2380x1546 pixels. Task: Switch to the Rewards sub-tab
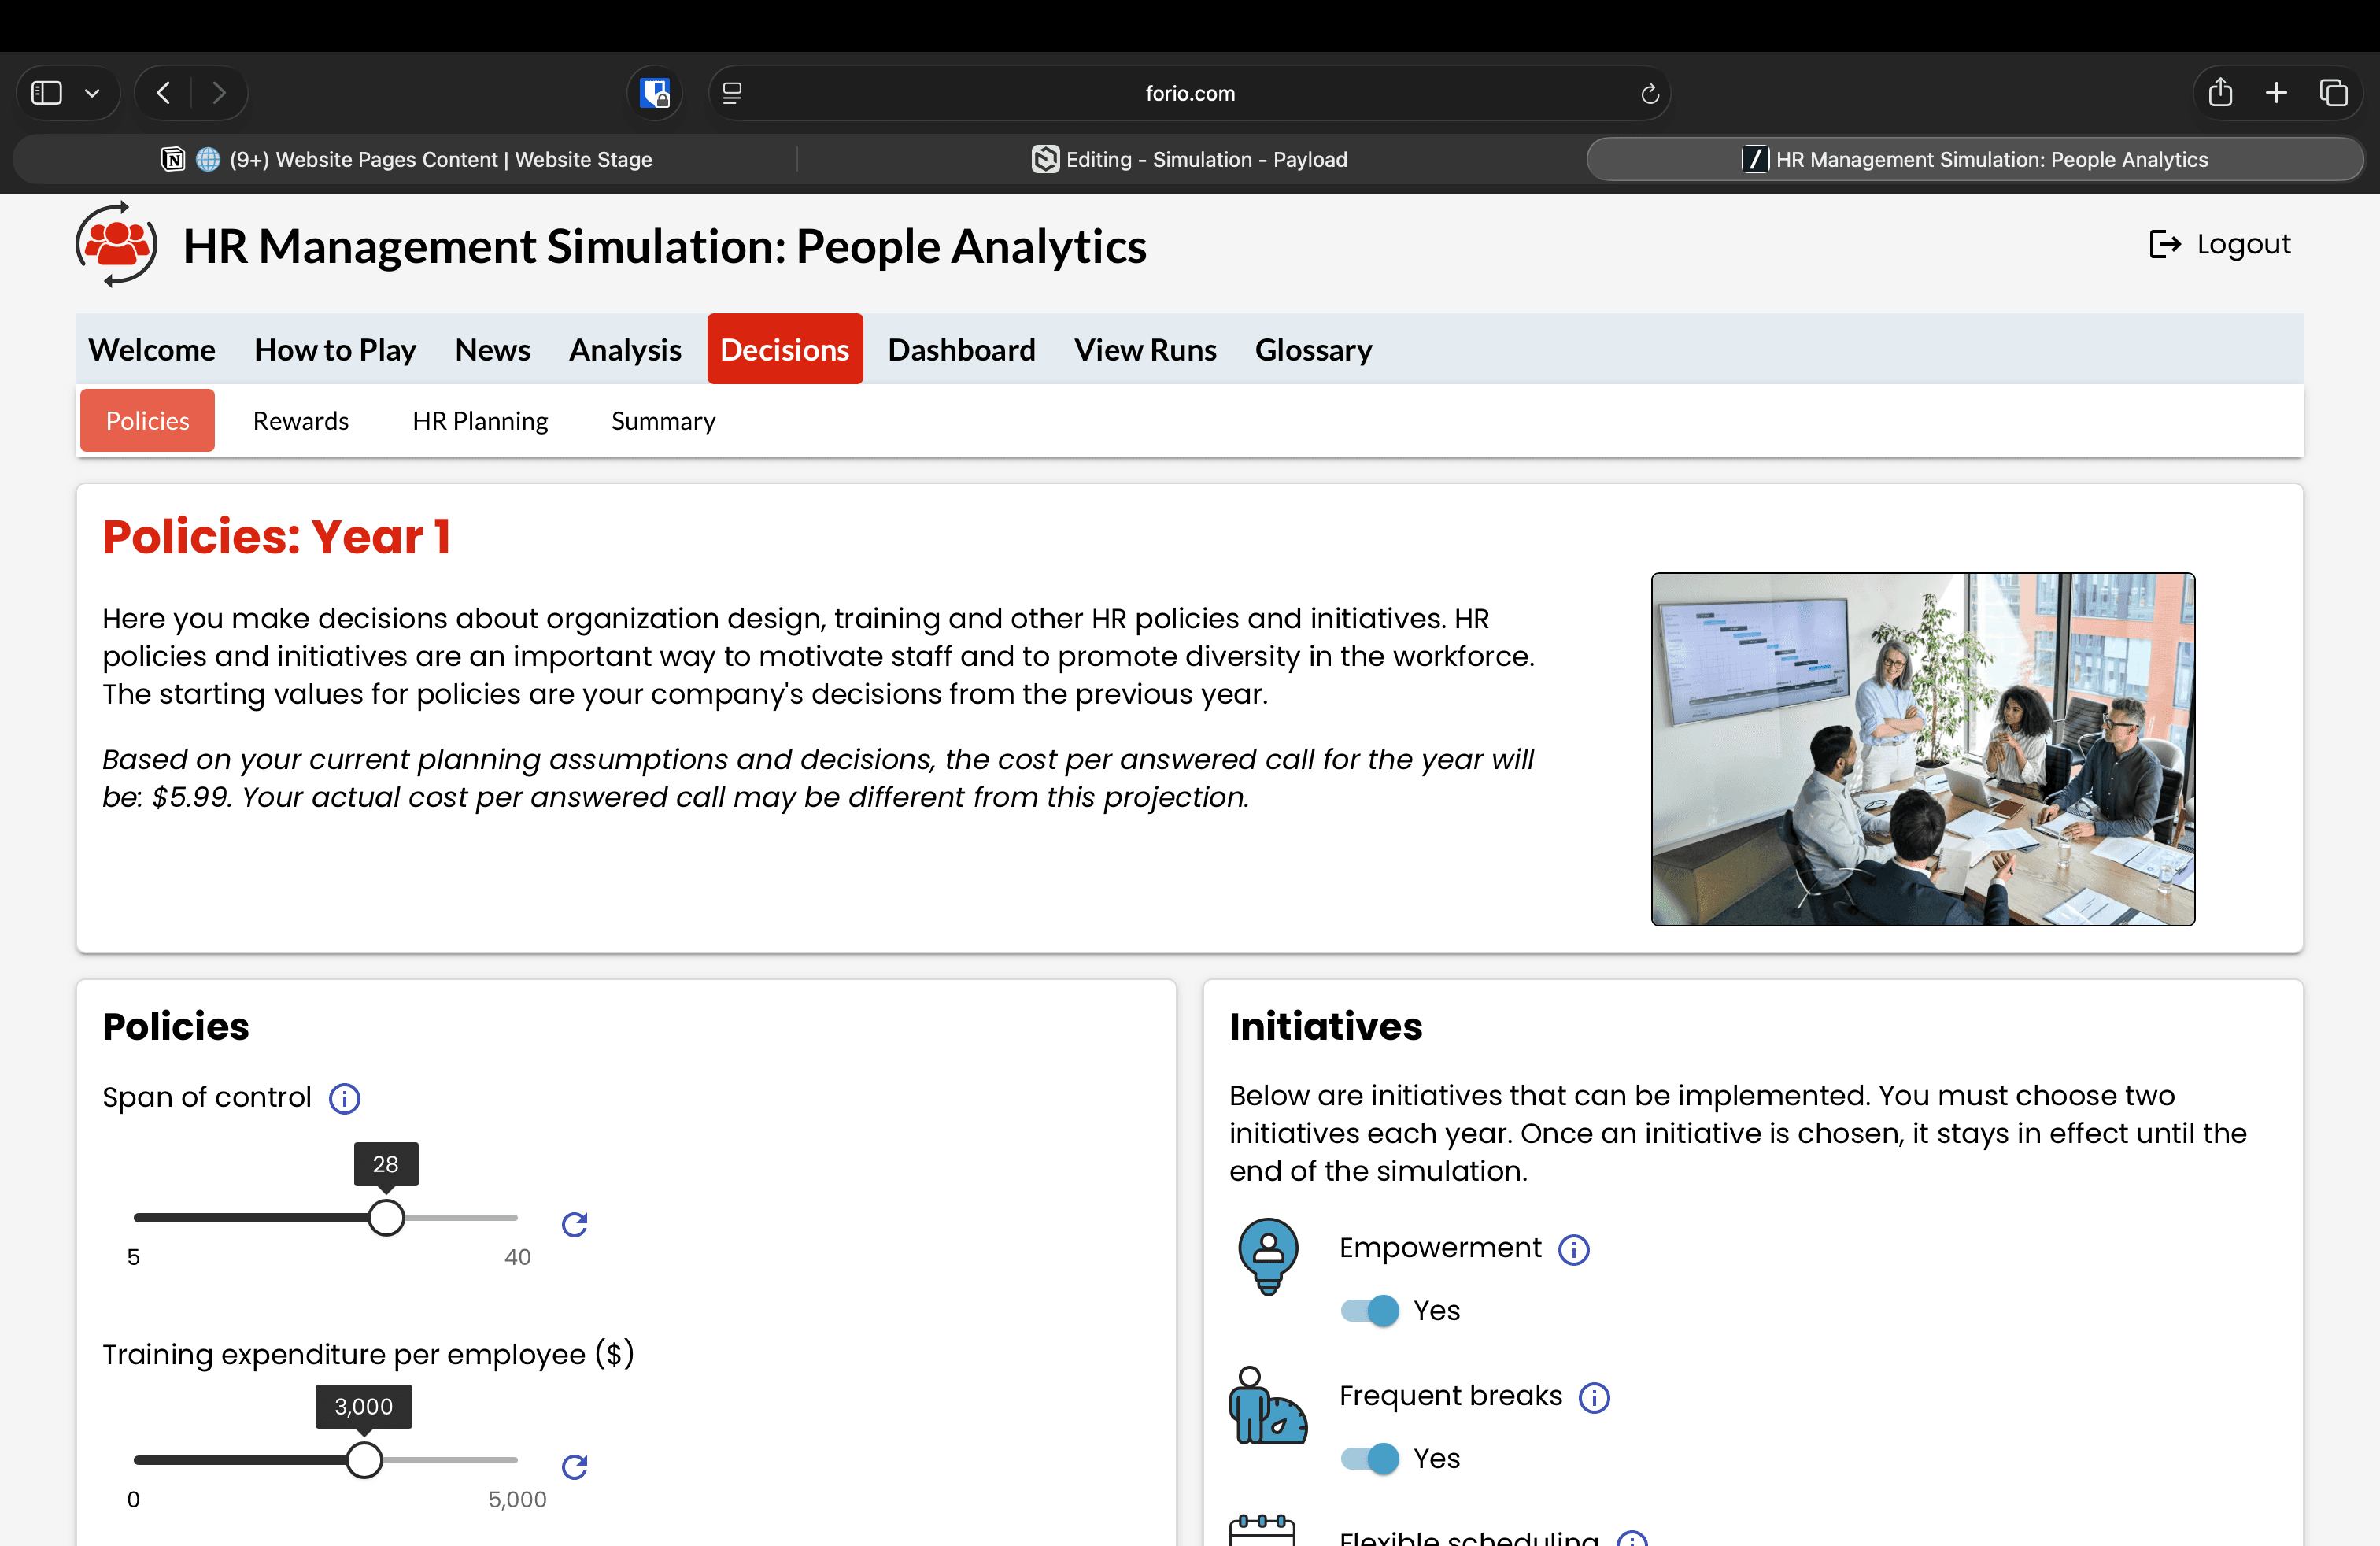coord(300,421)
